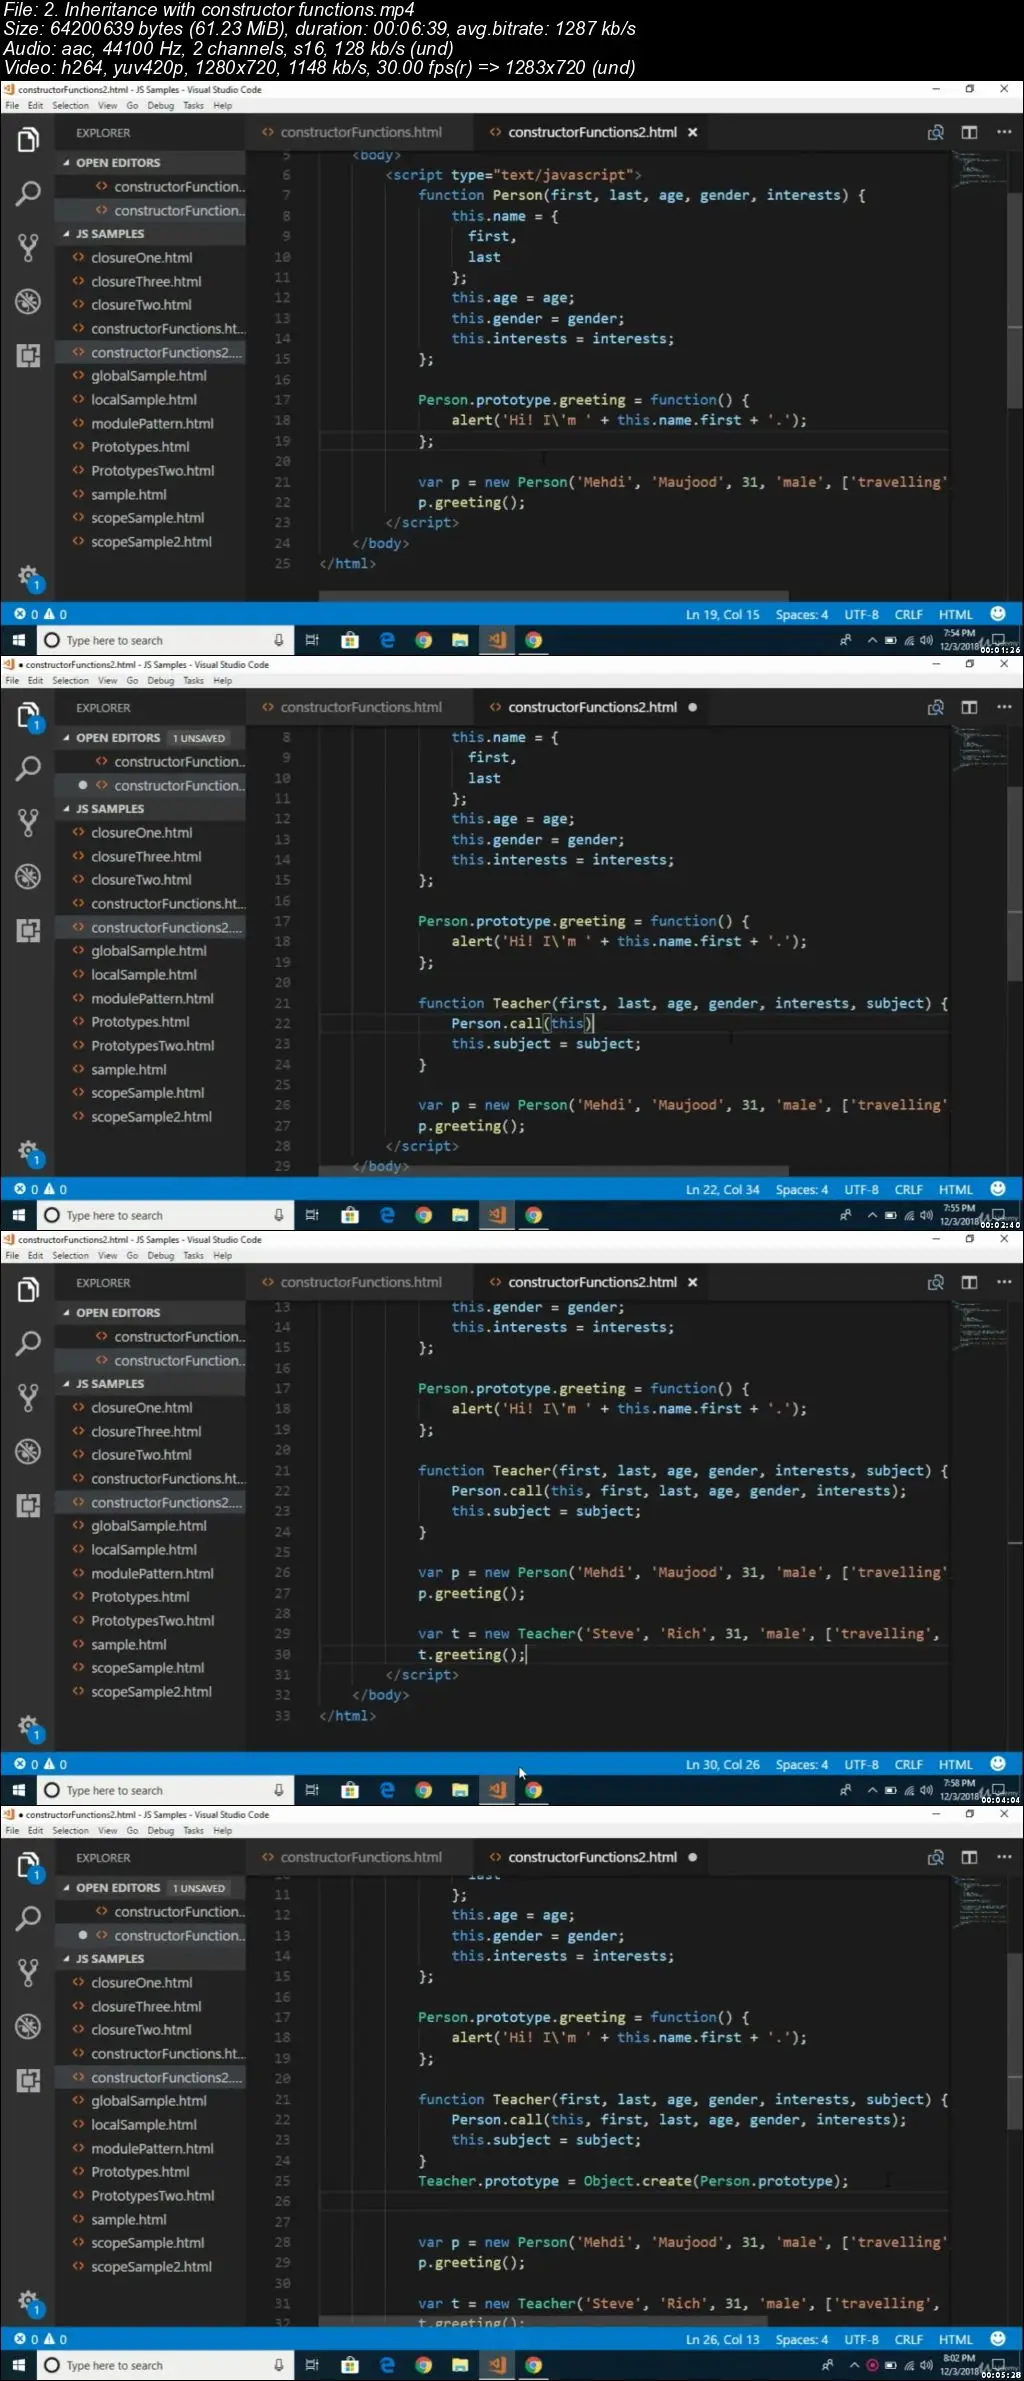The width and height of the screenshot is (1024, 2381).
Task: Open Source Control in the Ln 19 frame
Action: click(x=28, y=247)
